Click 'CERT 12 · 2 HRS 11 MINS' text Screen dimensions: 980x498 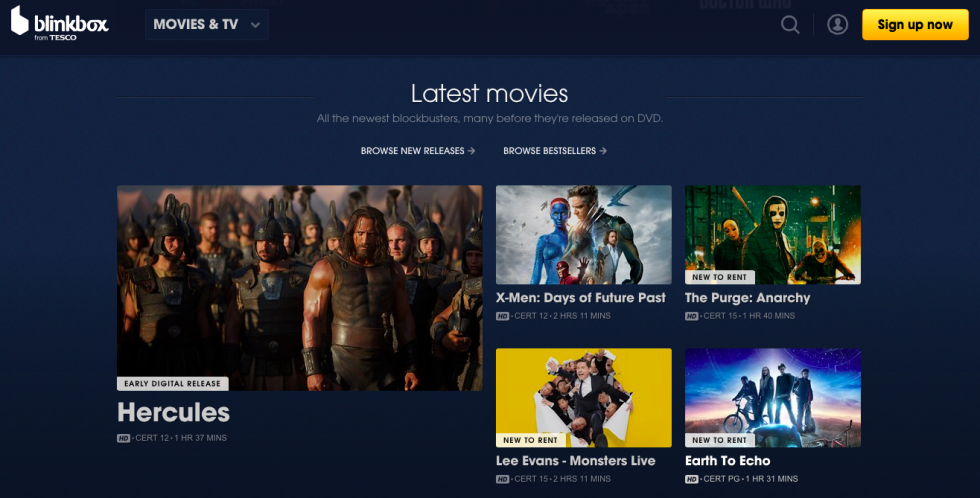click(562, 316)
